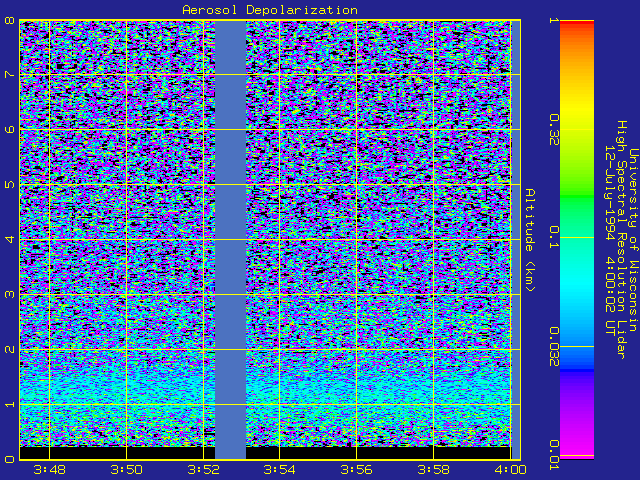Click the 'Aerosol Depolarization' chart title

(x=270, y=10)
